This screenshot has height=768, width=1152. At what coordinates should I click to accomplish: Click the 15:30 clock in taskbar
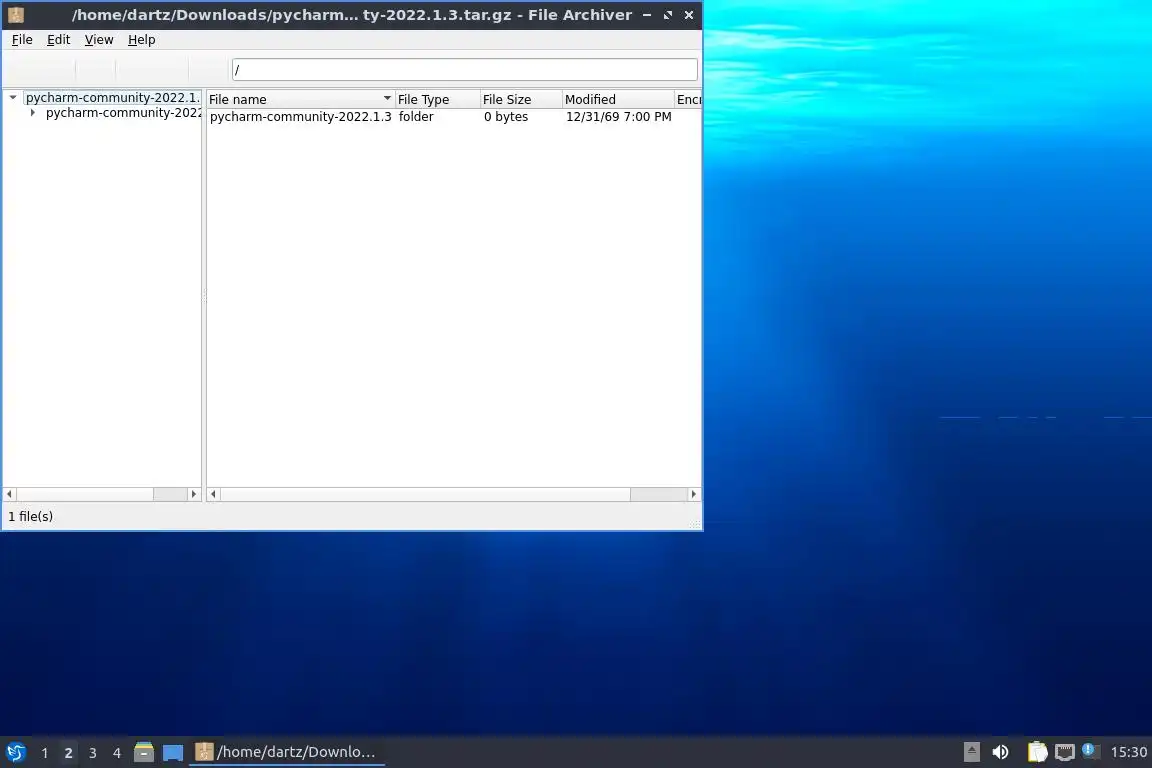pyautogui.click(x=1128, y=752)
